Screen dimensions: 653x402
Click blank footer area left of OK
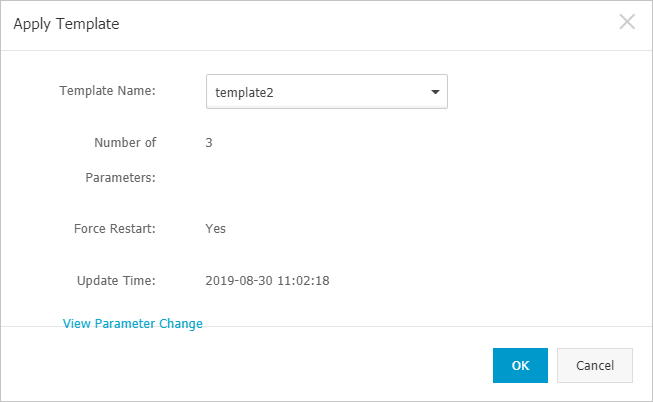(250, 365)
